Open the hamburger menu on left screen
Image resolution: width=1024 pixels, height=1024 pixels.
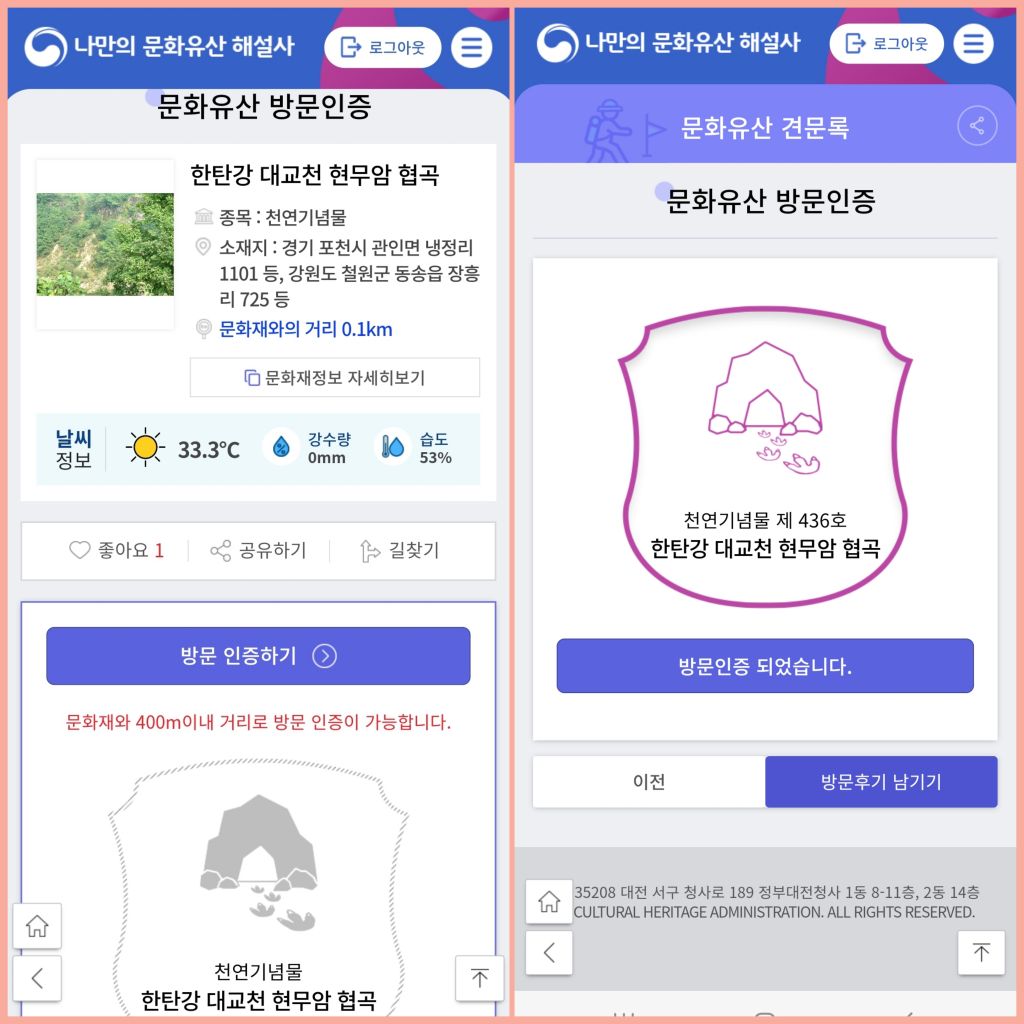[x=471, y=47]
